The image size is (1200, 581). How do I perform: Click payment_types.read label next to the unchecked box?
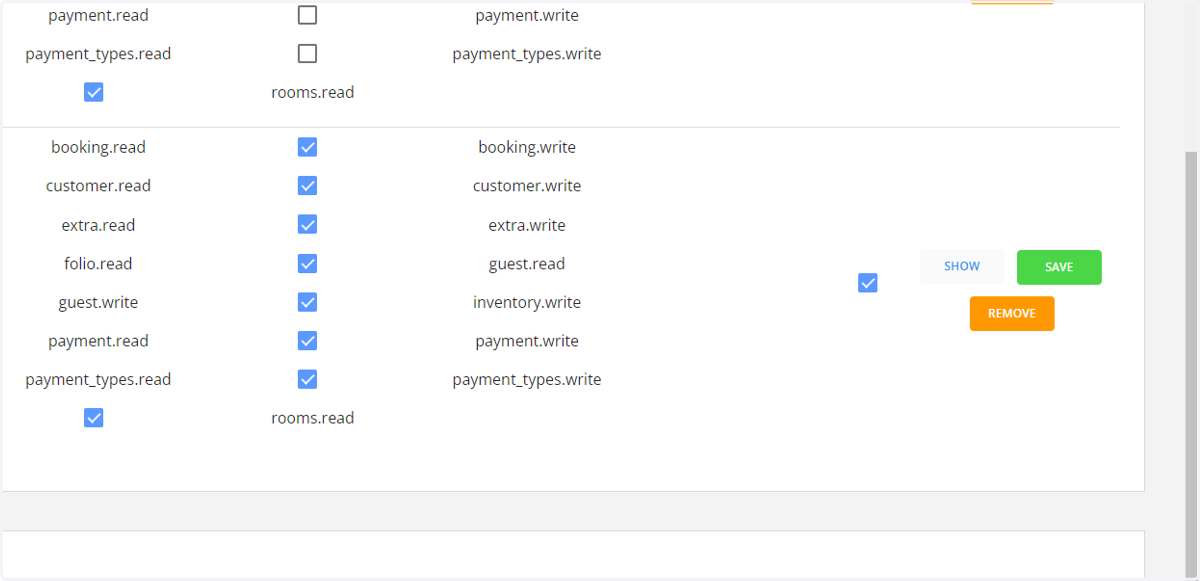(x=98, y=54)
